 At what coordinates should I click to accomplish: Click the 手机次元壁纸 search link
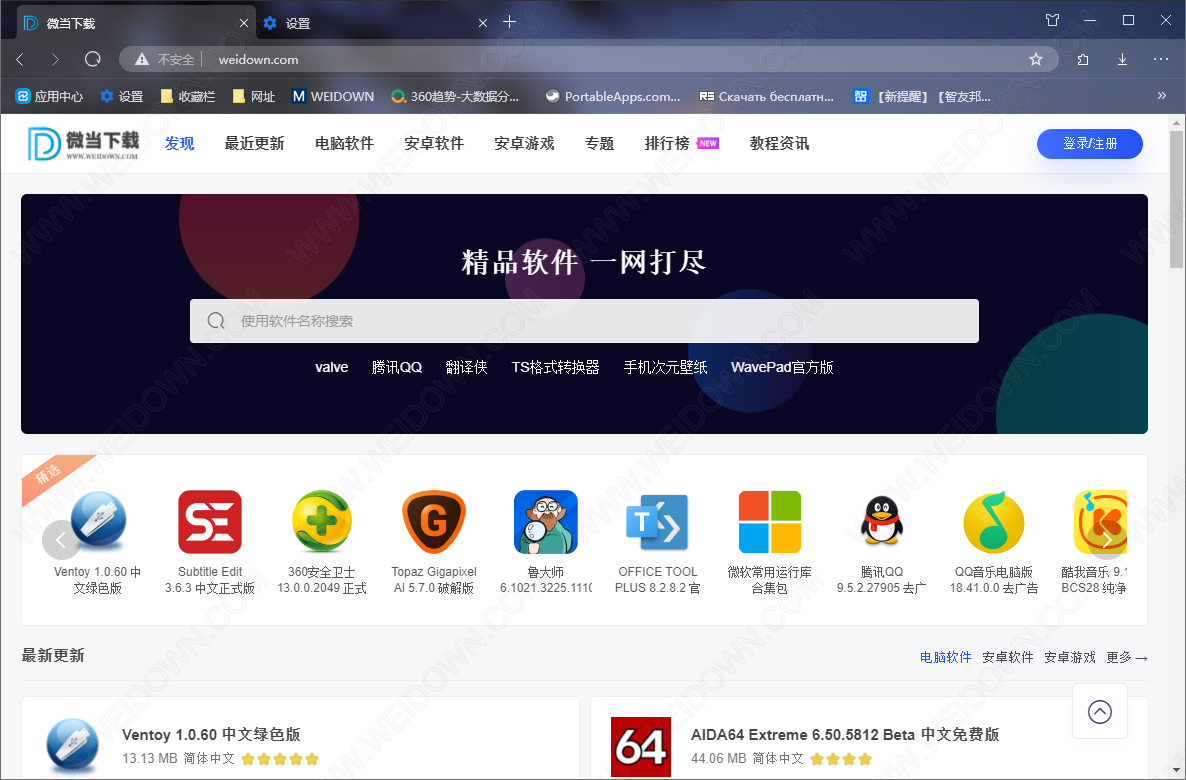[x=666, y=368]
